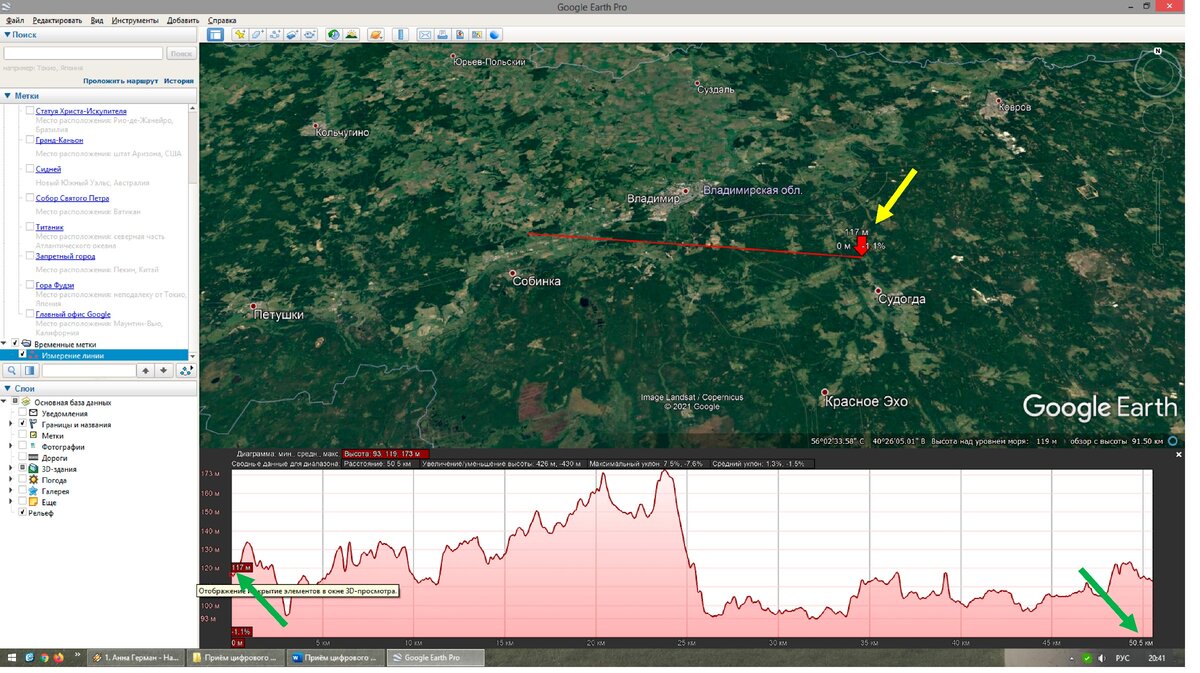Toggle sunlight across the landscape
This screenshot has height=673, width=1200.
pyautogui.click(x=351, y=34)
